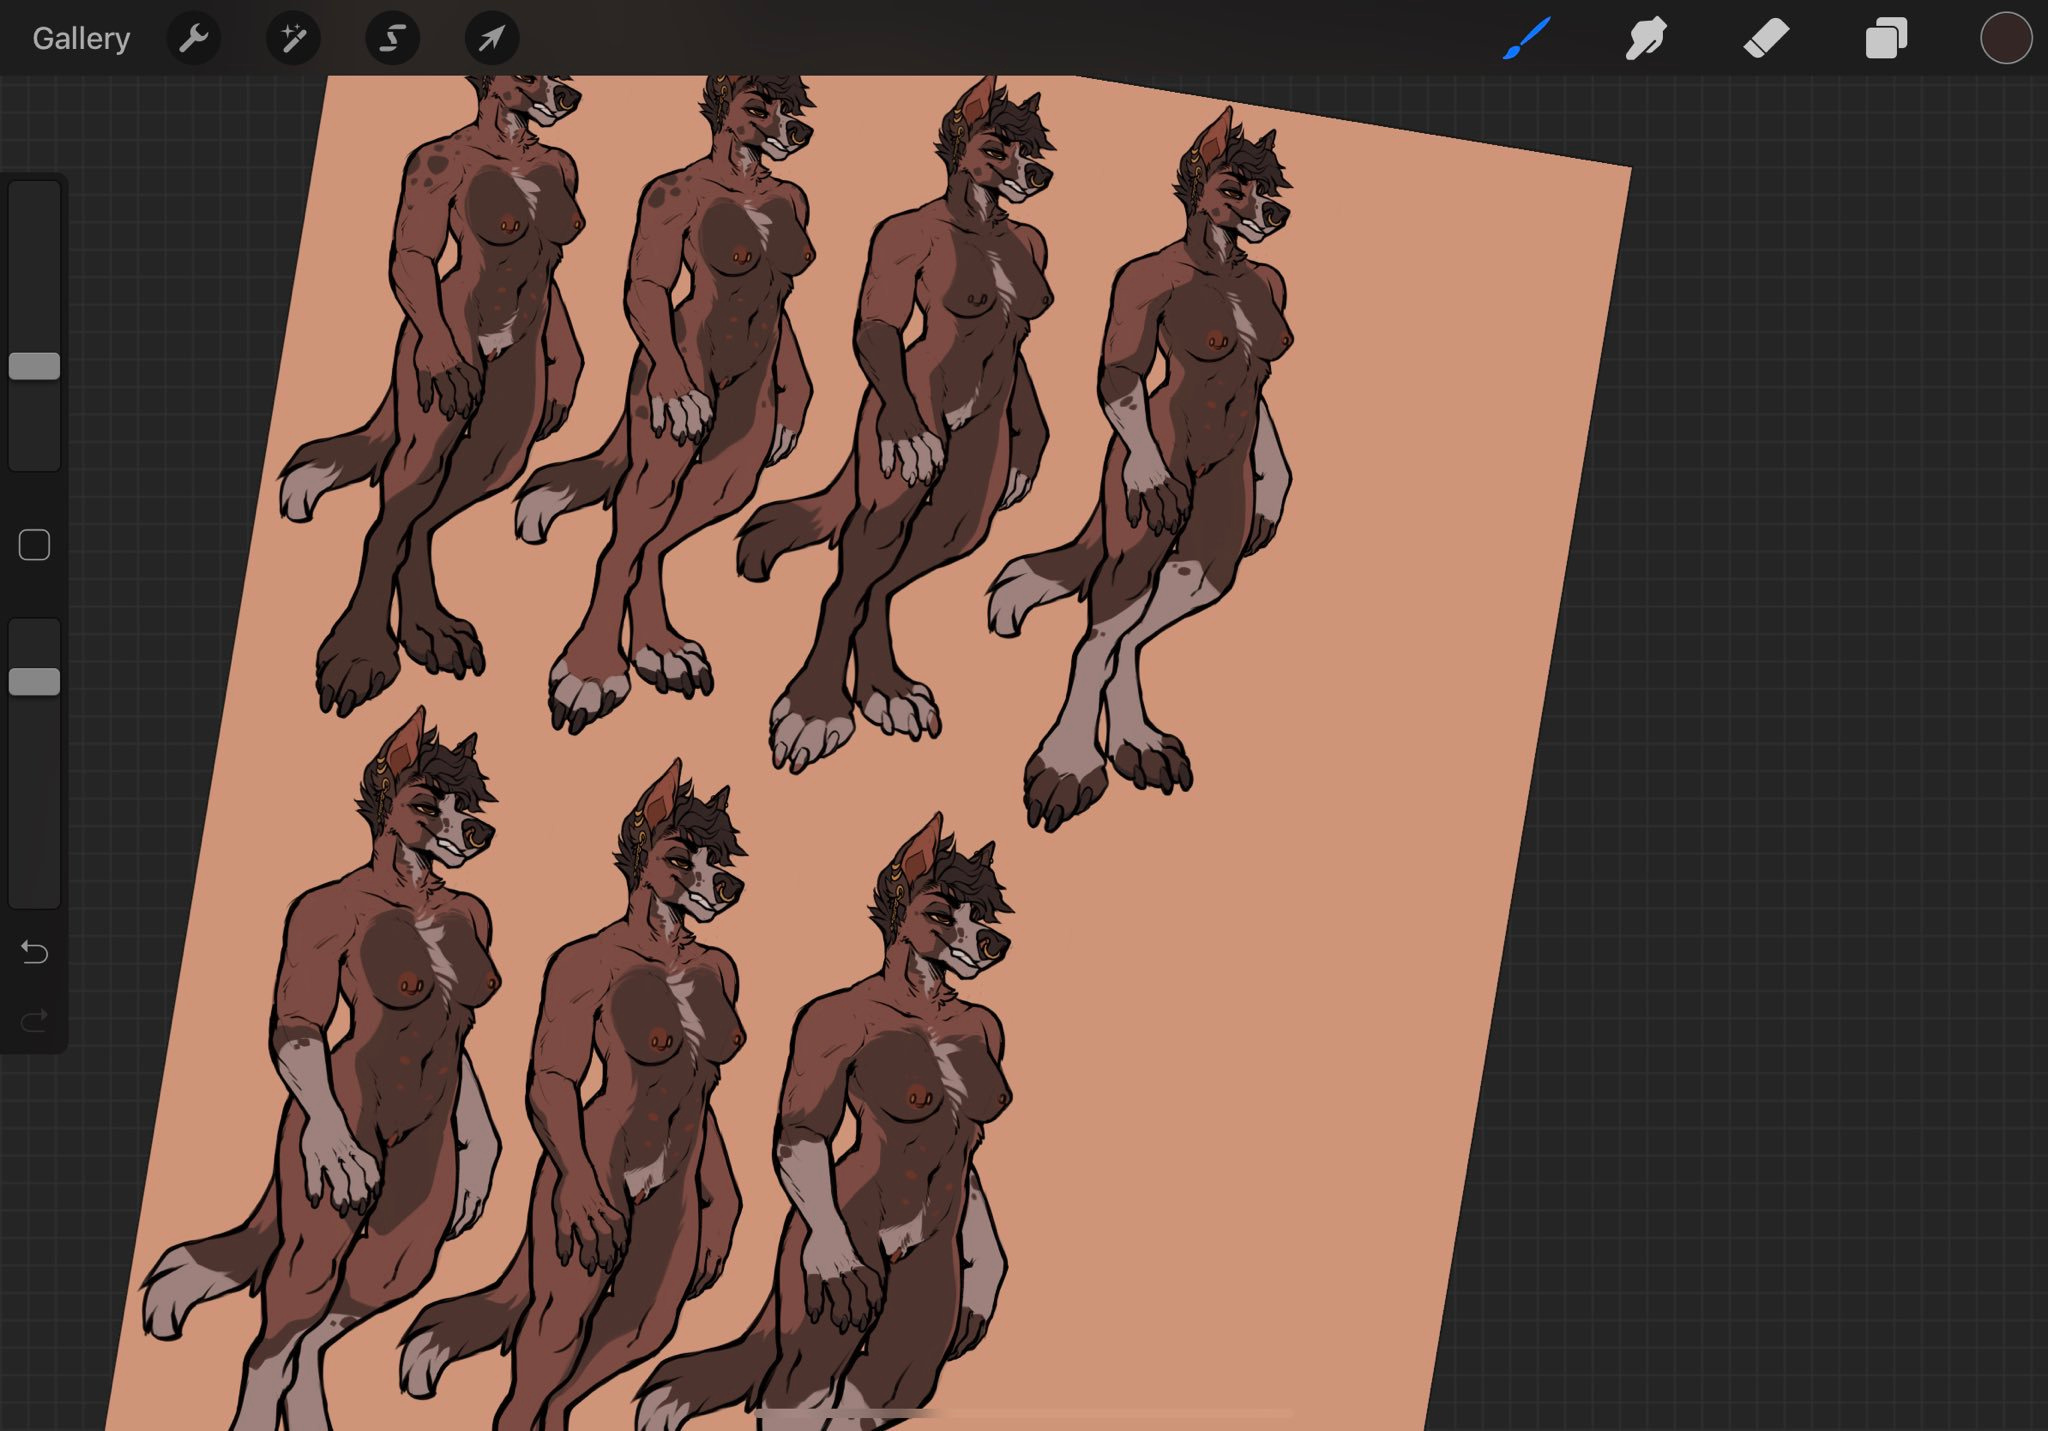Open the Actions wrench menu
This screenshot has width=2048, height=1431.
(x=193, y=39)
